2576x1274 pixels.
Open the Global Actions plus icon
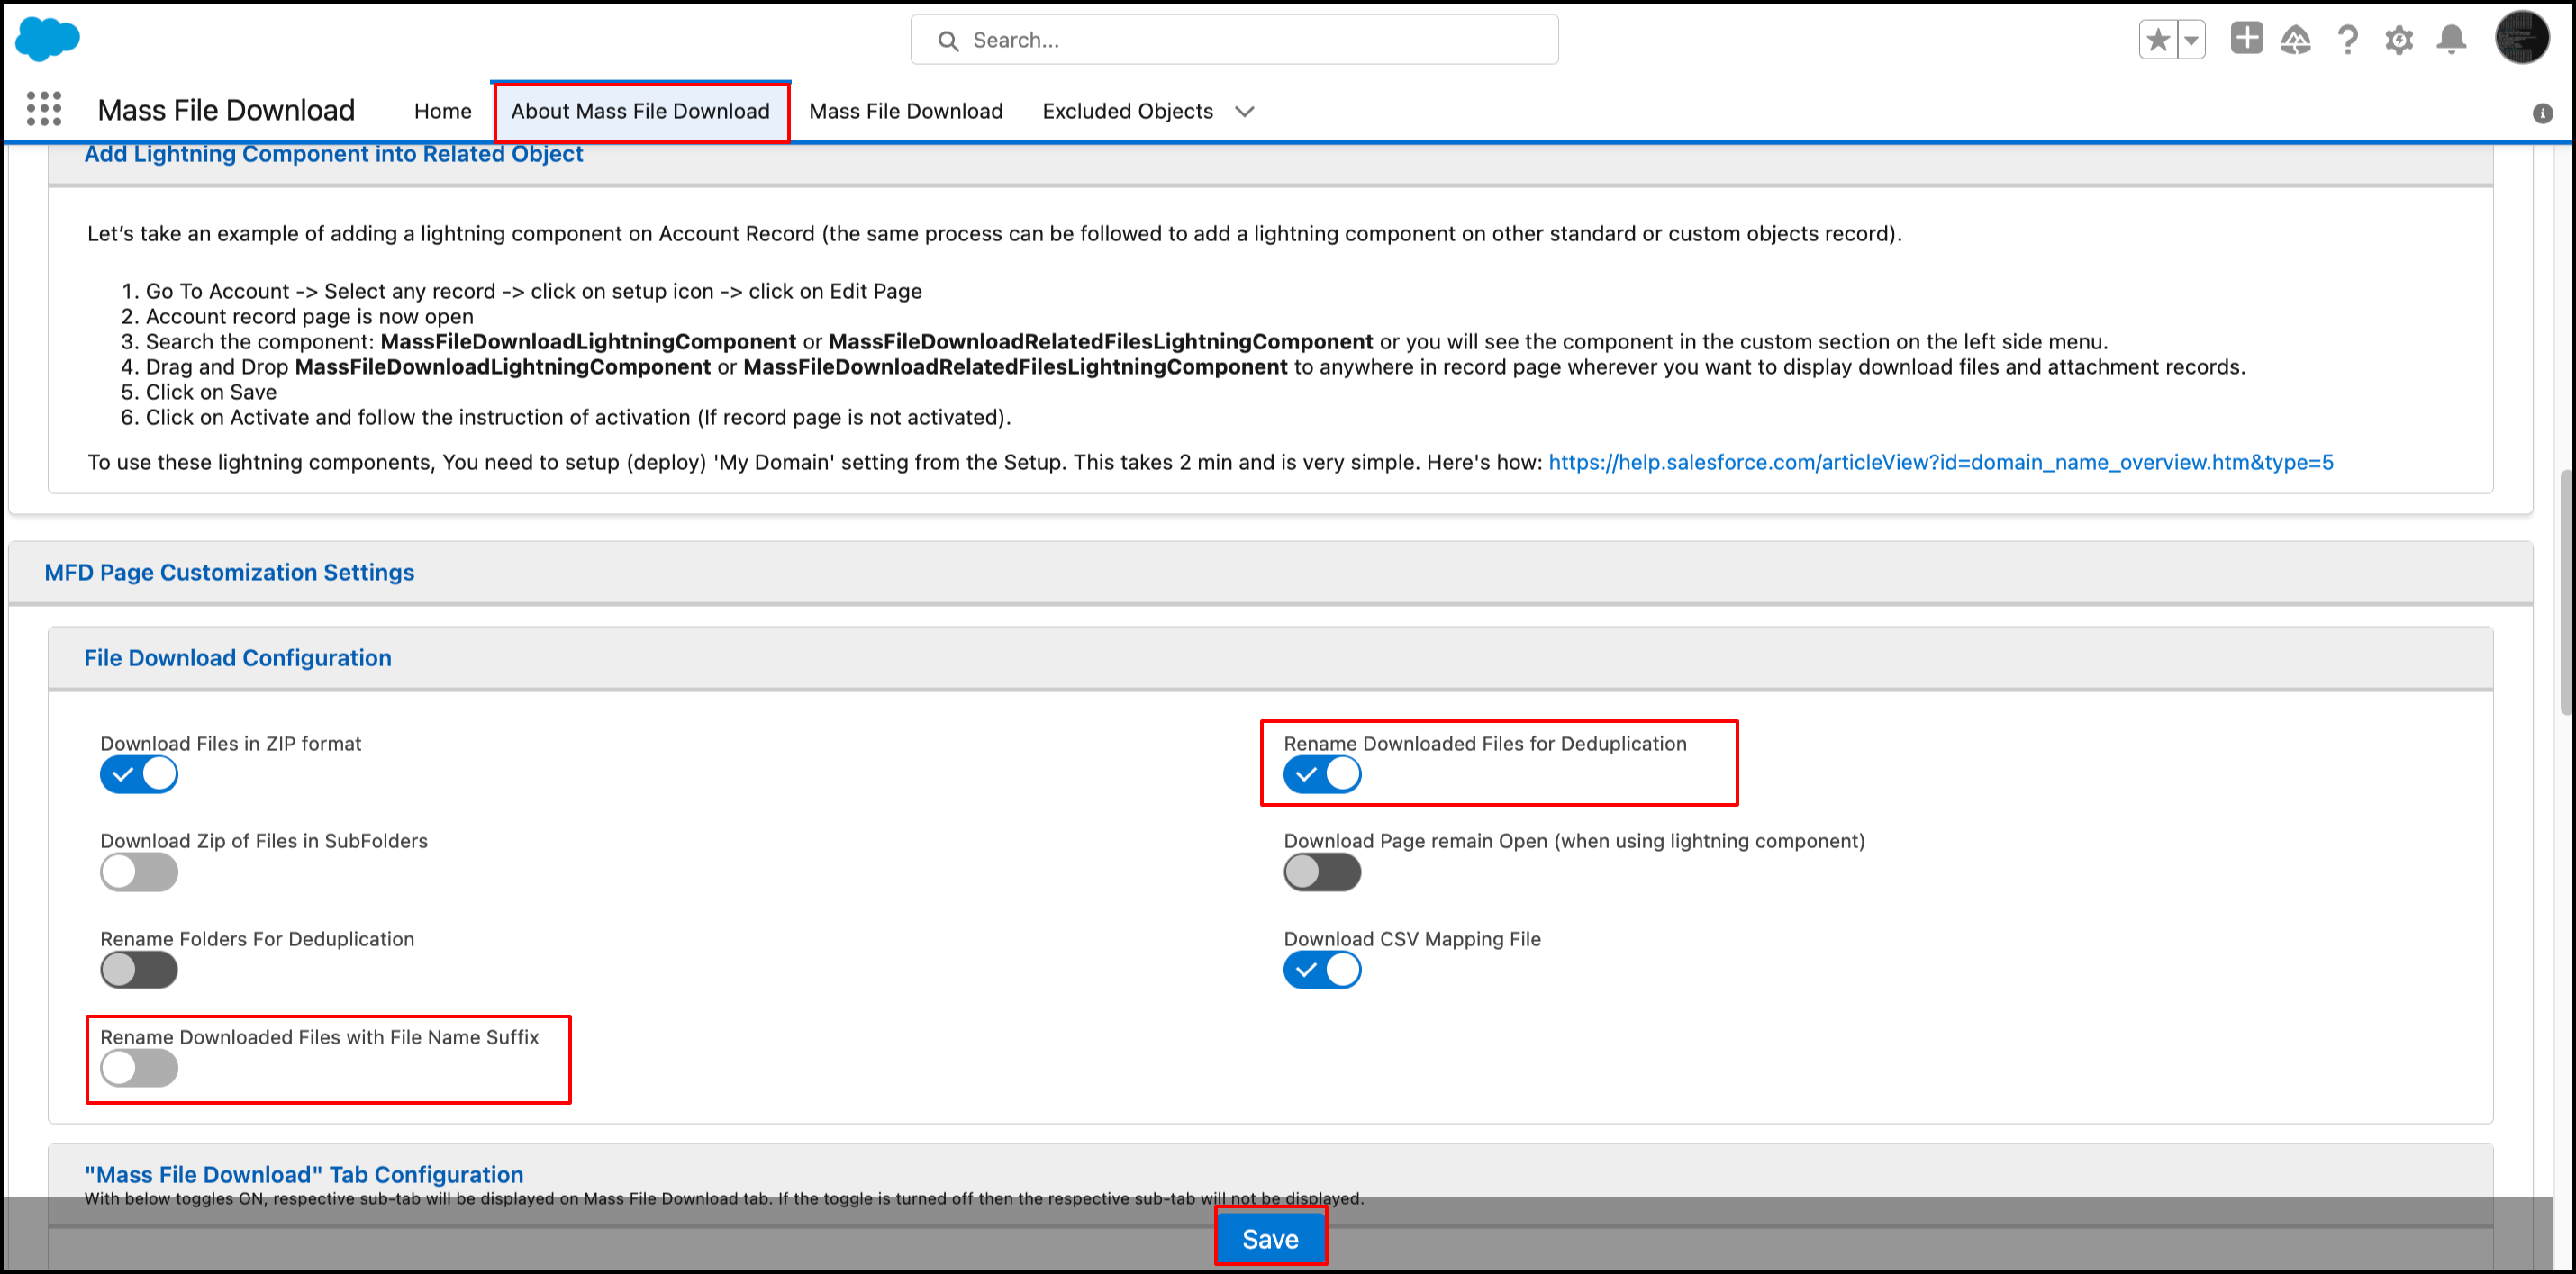[x=2246, y=39]
